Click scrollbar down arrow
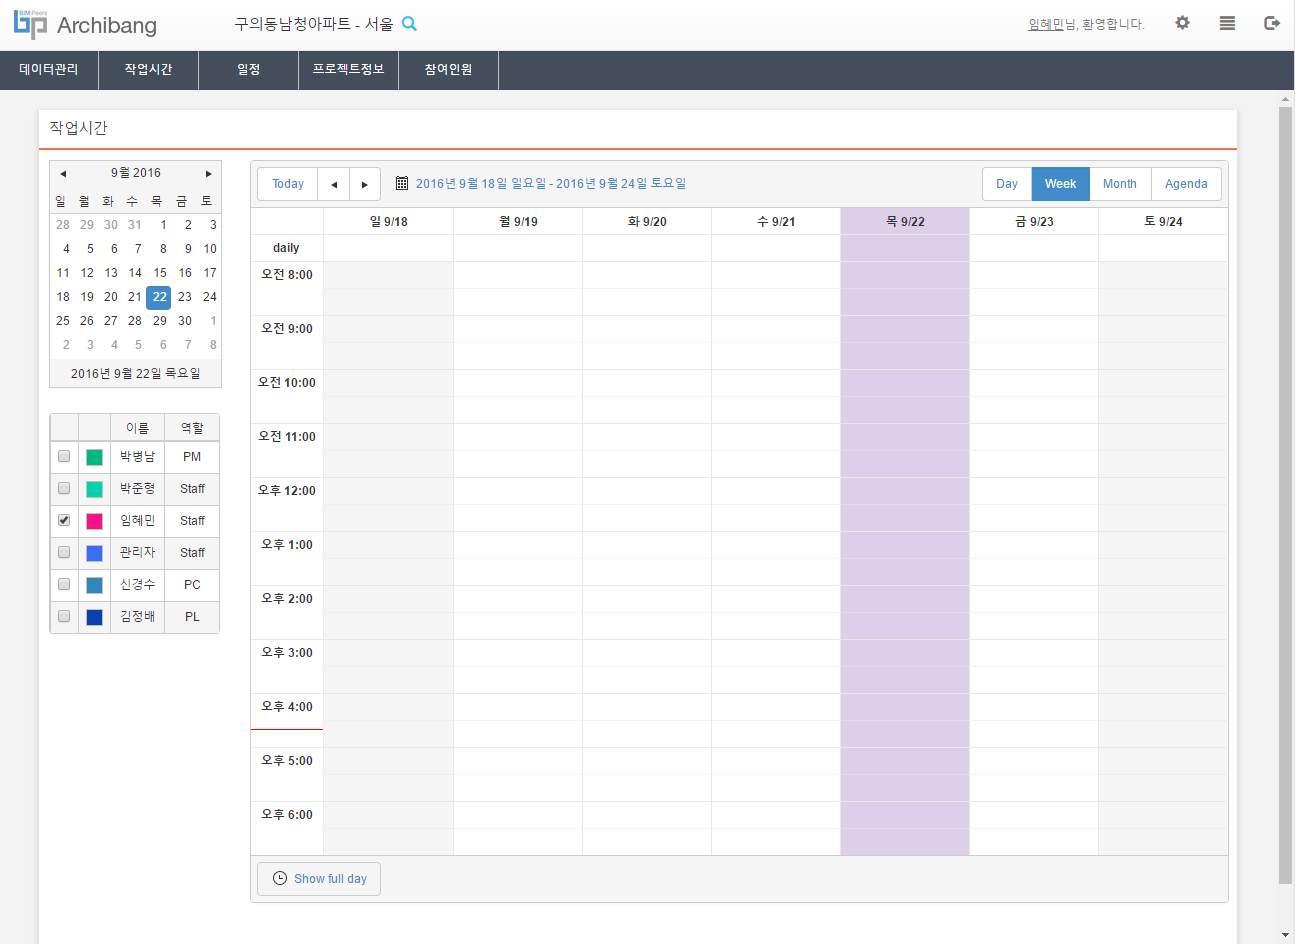This screenshot has width=1295, height=944. [1285, 935]
